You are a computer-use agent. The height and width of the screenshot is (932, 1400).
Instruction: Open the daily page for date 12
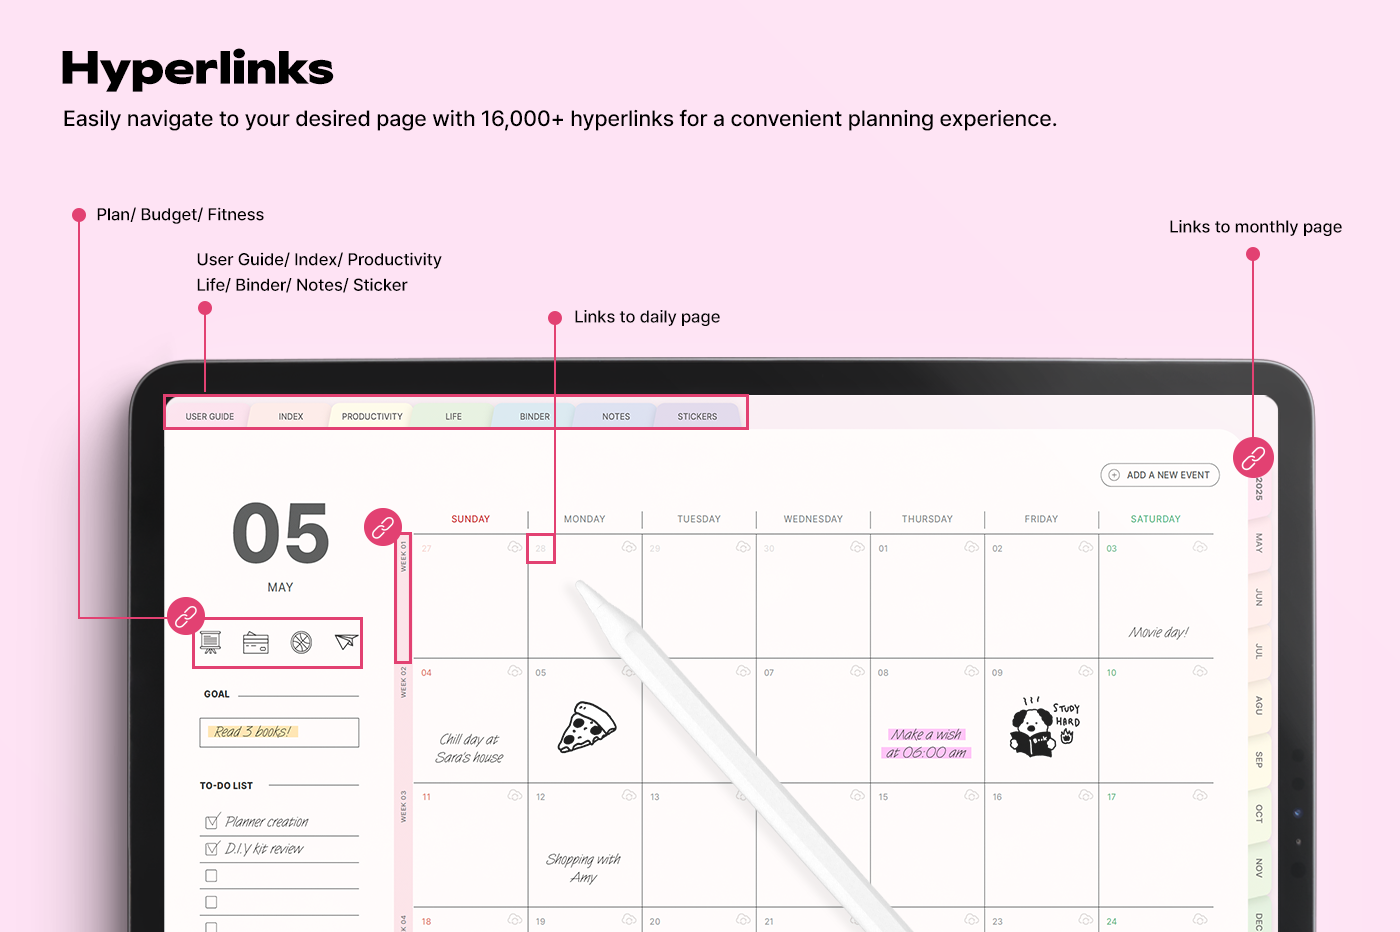click(x=541, y=797)
